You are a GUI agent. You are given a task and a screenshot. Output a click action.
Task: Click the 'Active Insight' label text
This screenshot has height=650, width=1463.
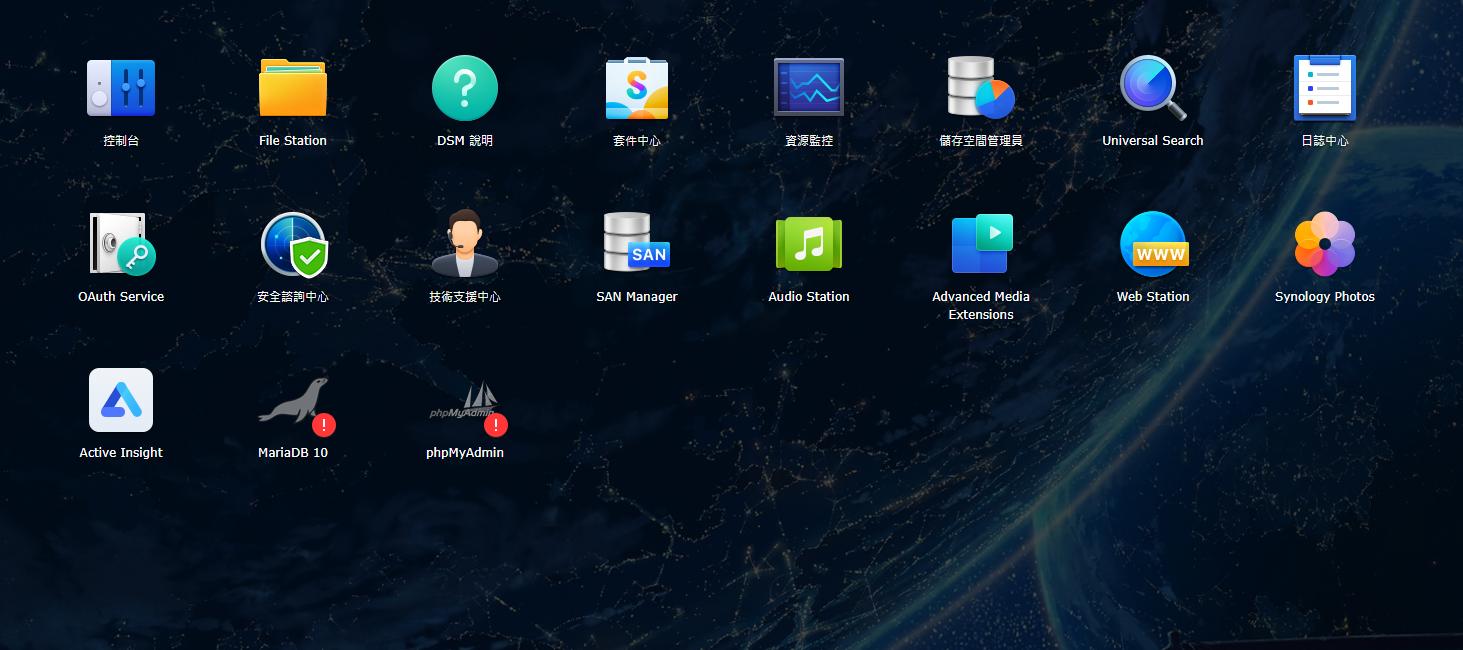point(121,453)
